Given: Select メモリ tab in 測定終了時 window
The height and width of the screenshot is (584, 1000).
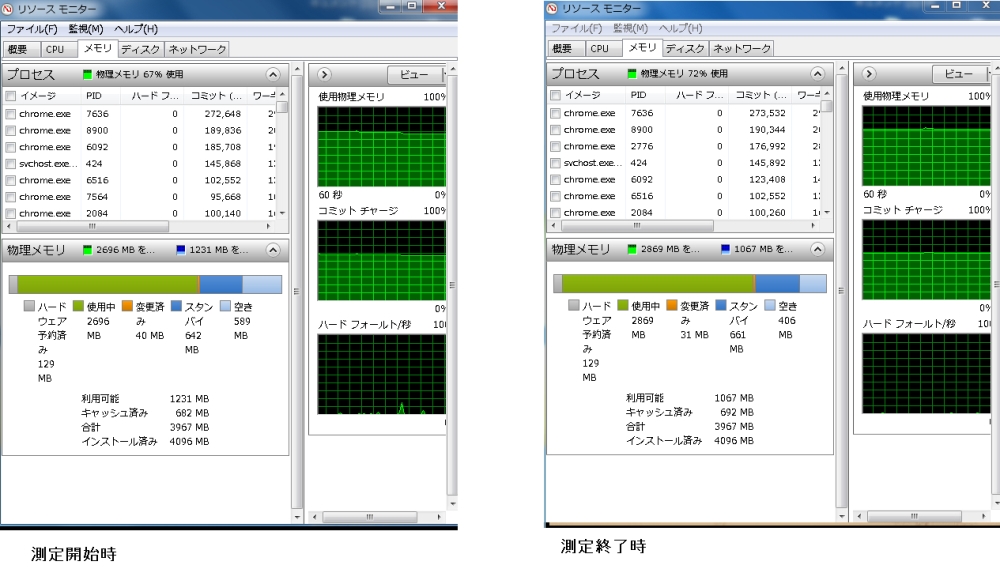Looking at the screenshot, I should pos(643,48).
